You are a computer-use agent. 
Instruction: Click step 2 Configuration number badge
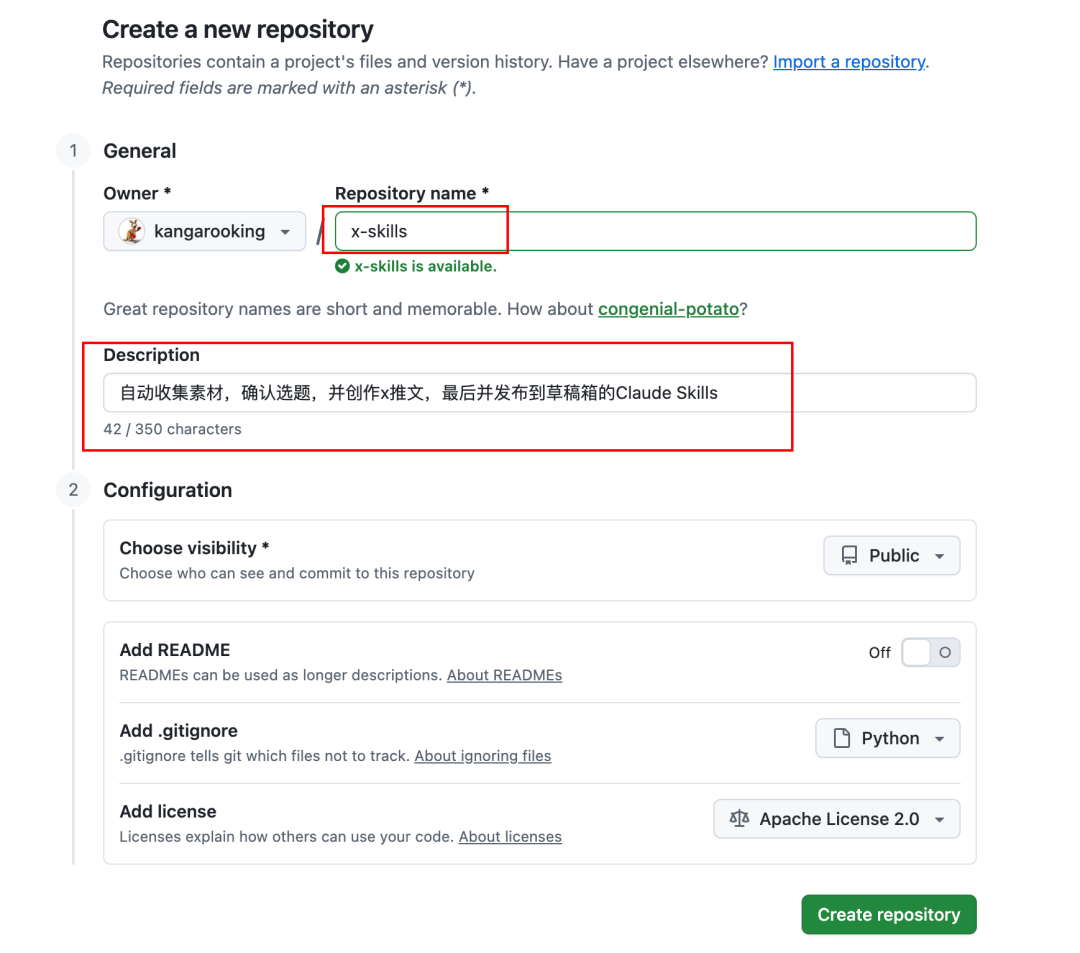(x=73, y=490)
